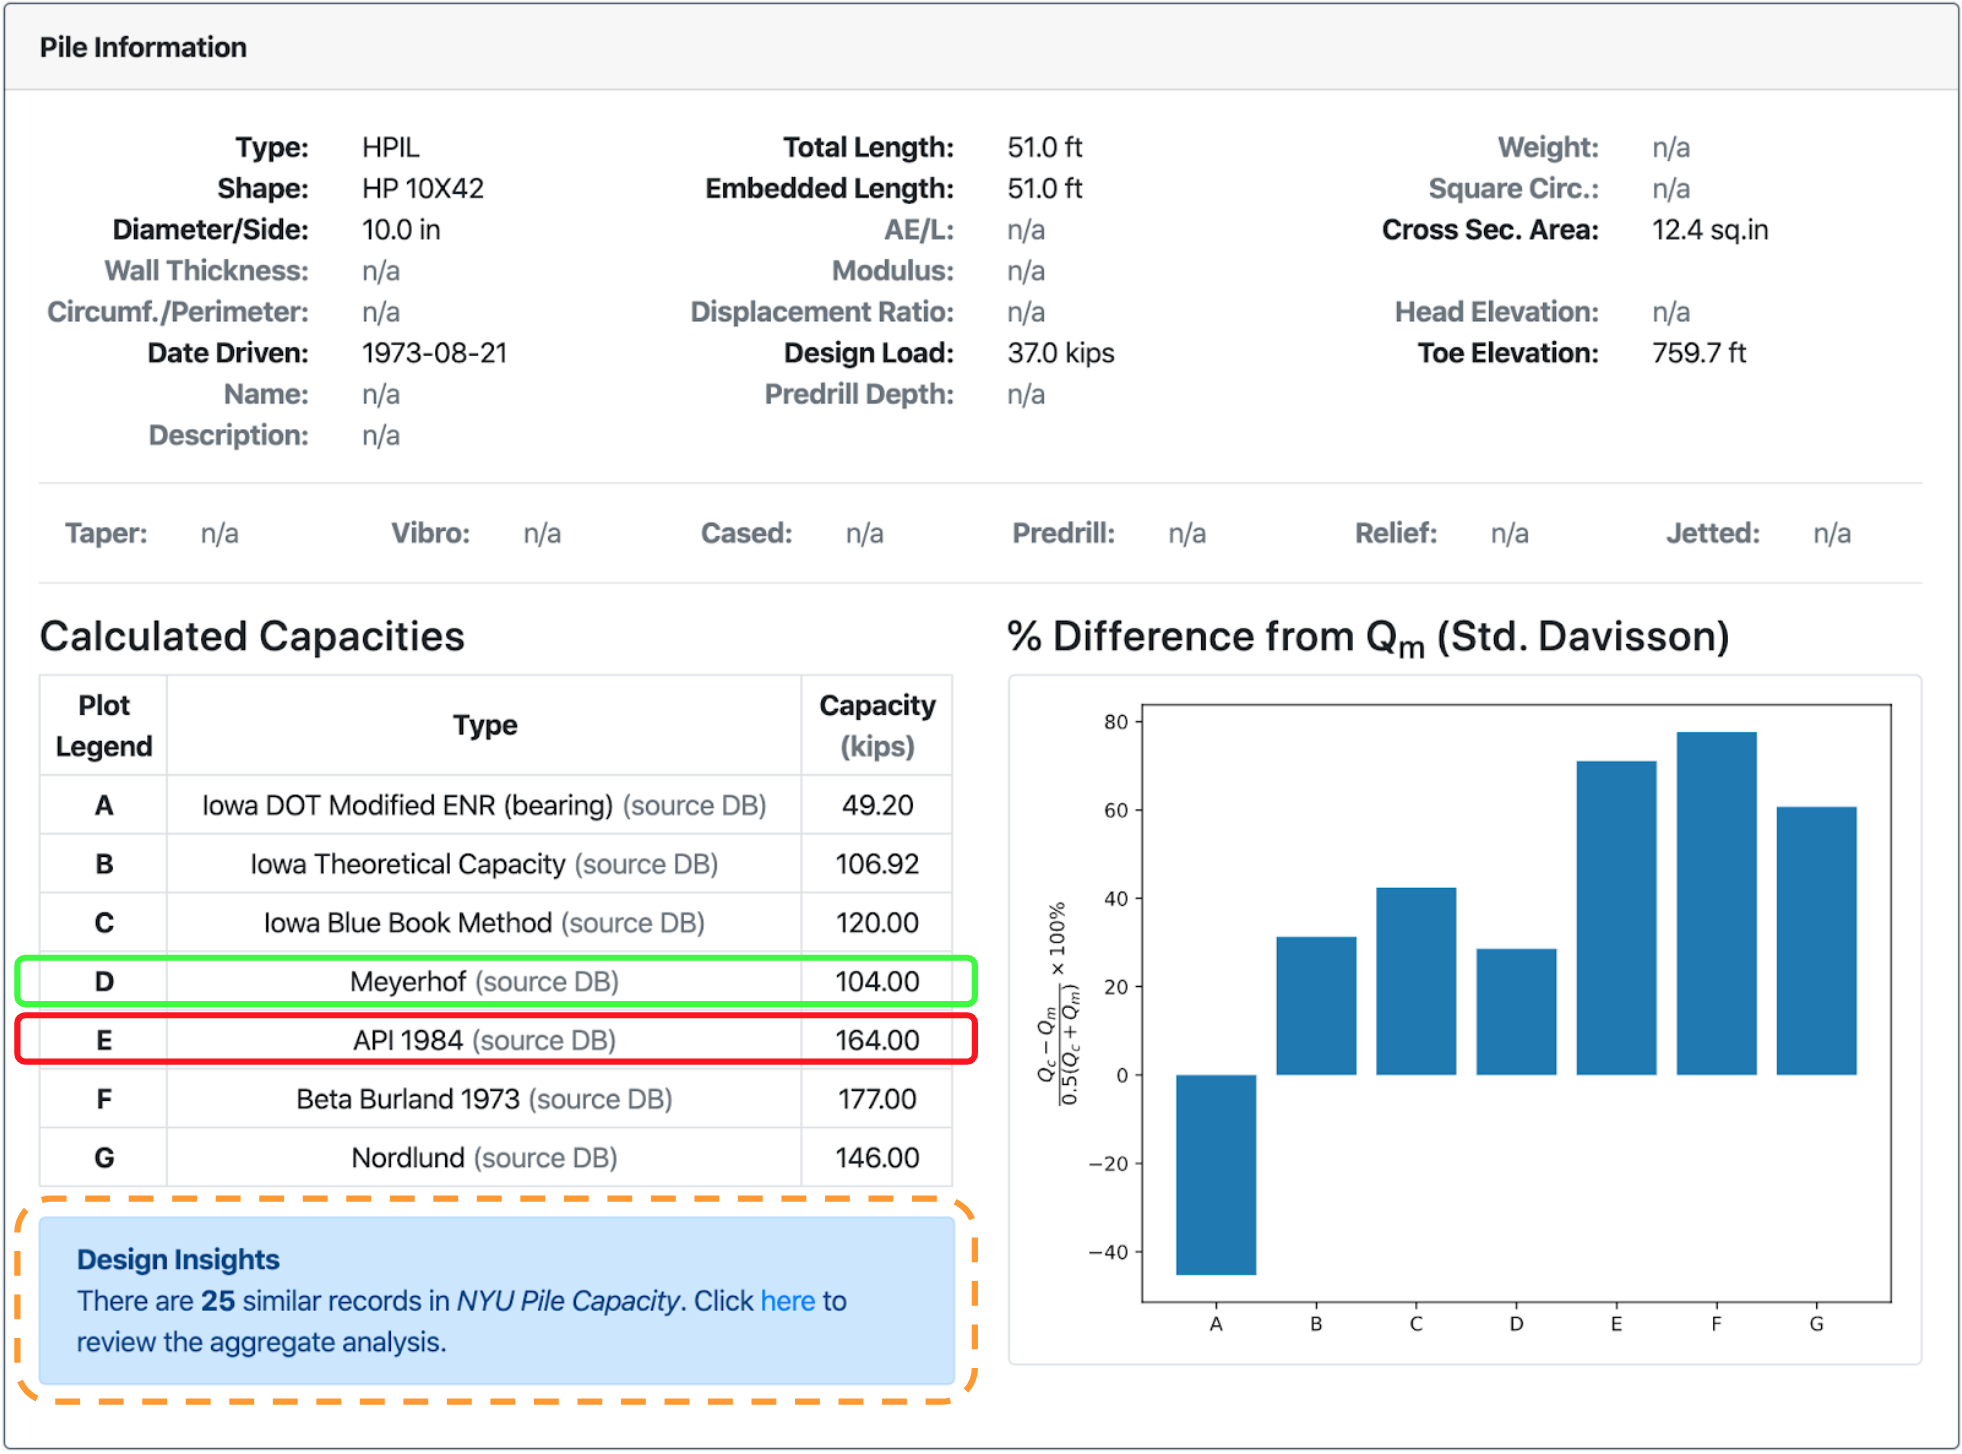Click the Capacity (kips) column header
This screenshot has width=1962, height=1454.
coord(877,725)
